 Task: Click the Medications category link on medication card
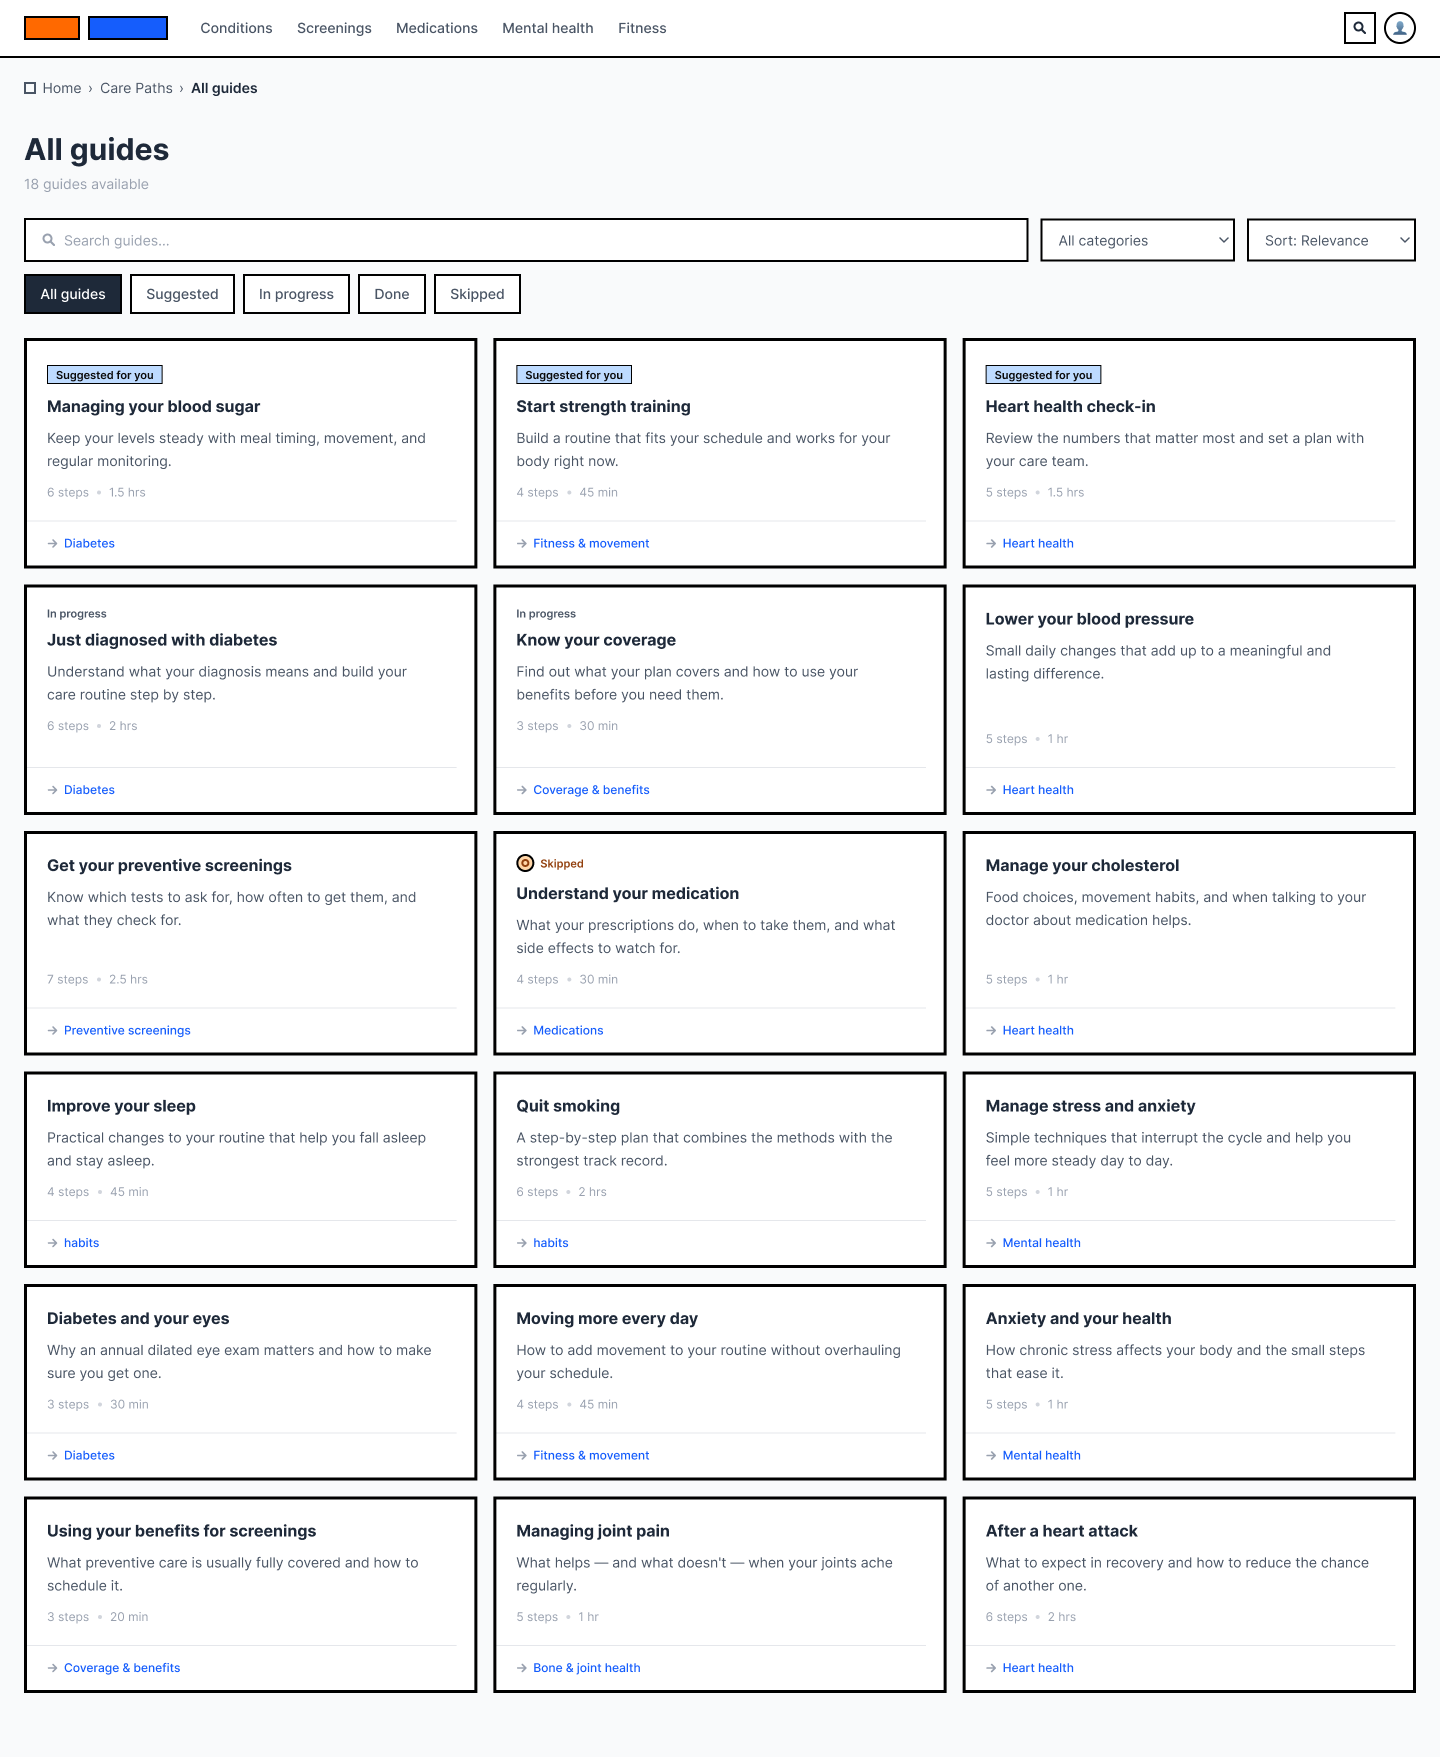pyautogui.click(x=568, y=1030)
